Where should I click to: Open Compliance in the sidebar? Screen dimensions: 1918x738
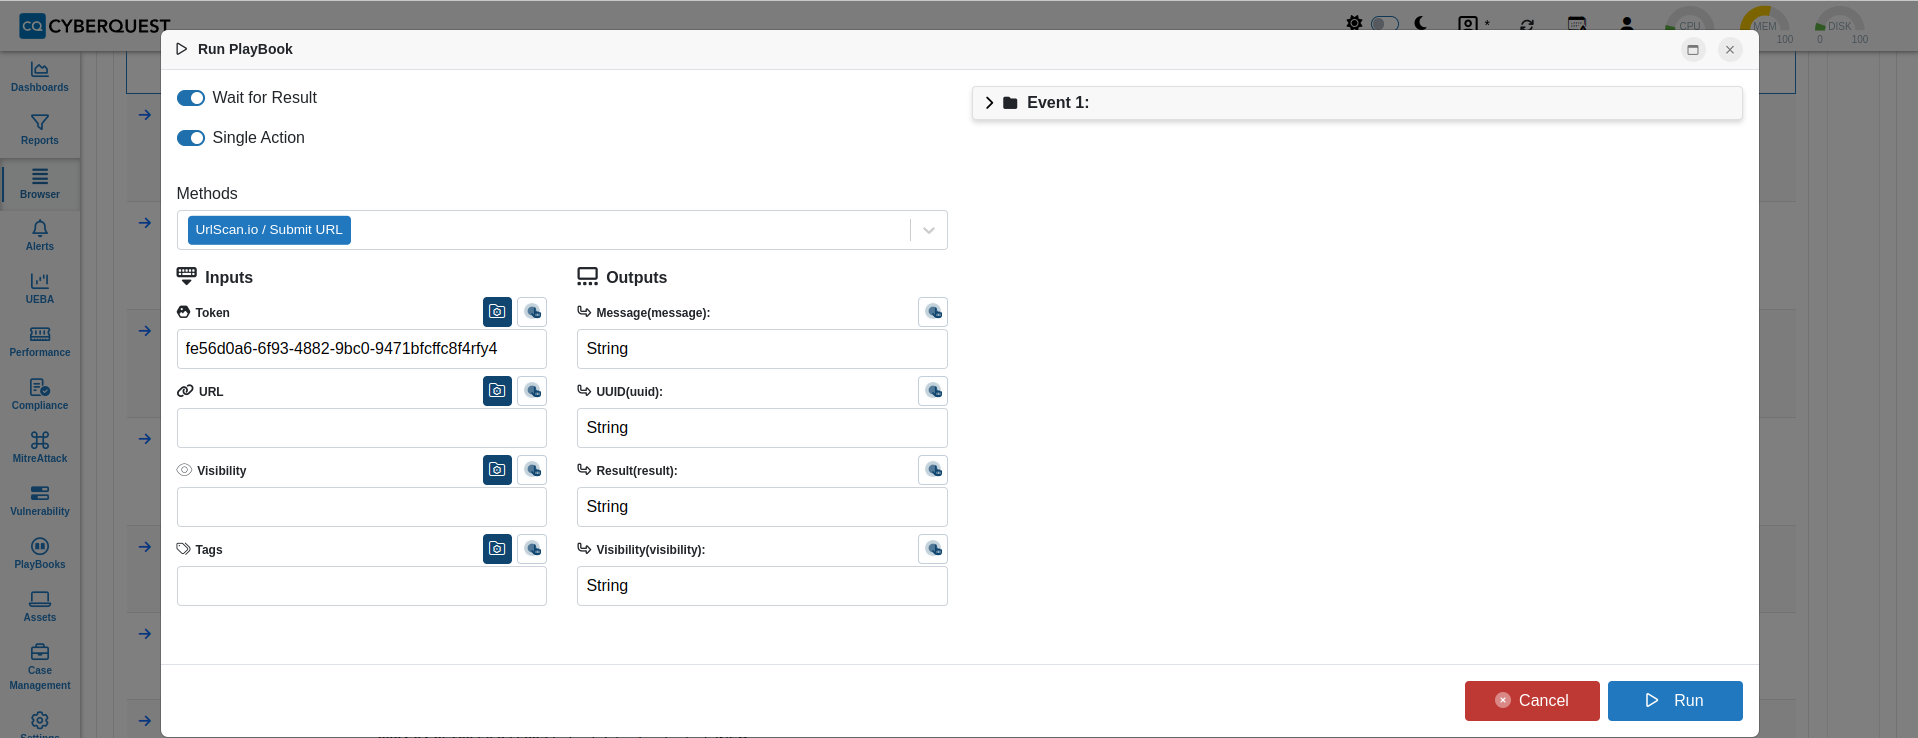tap(40, 395)
